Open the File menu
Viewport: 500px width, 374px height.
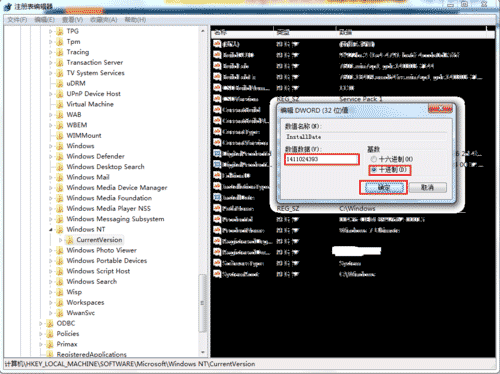pyautogui.click(x=17, y=20)
